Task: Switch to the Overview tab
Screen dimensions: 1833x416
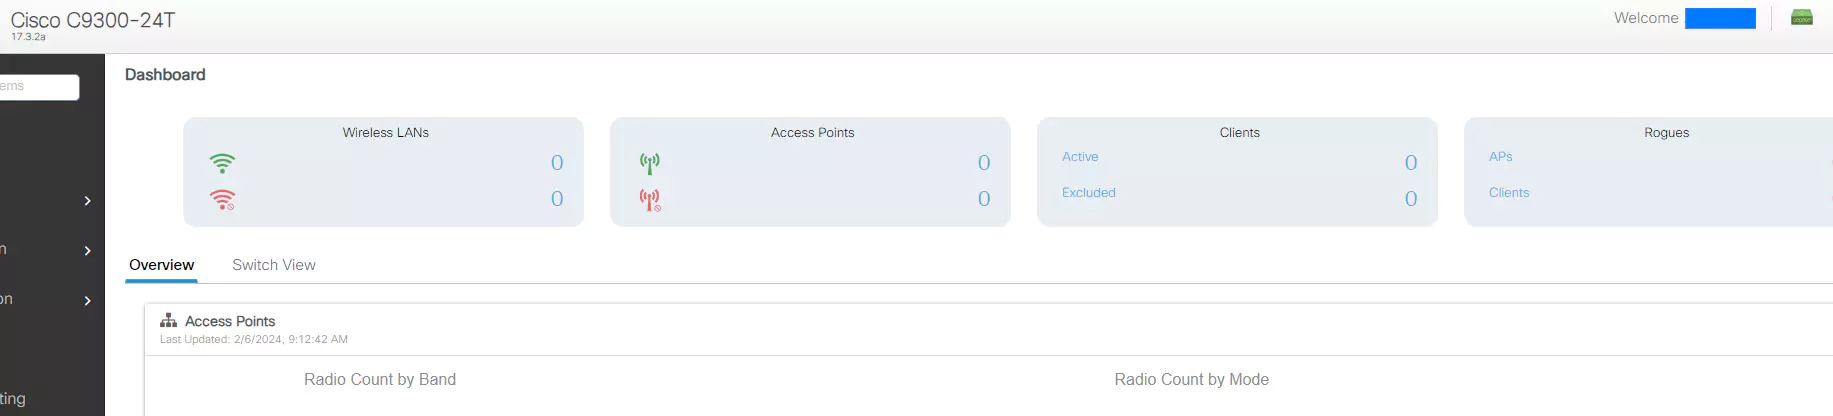Action: click(x=161, y=265)
